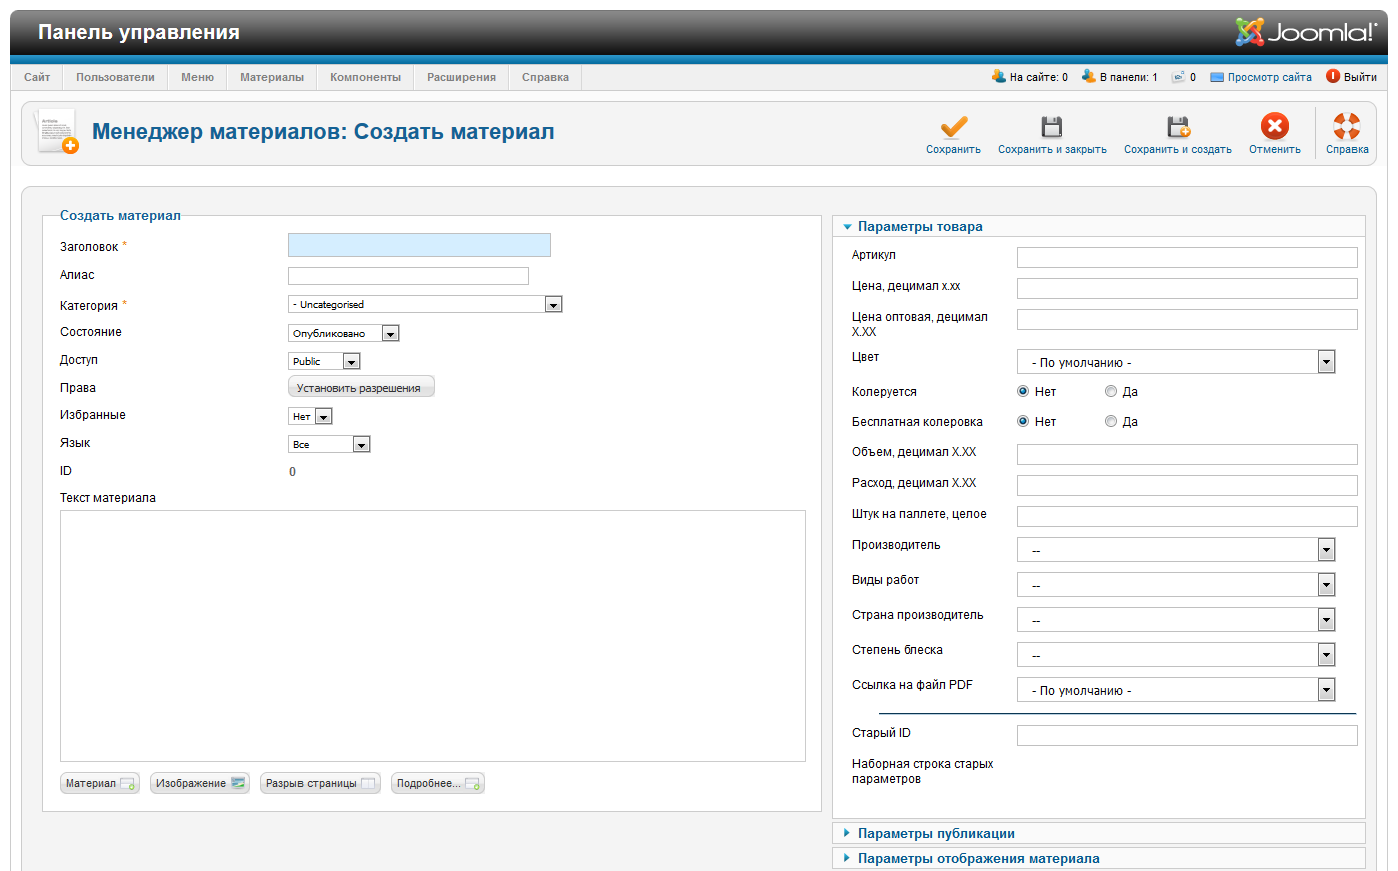
Task: Focus the Цена, децимал x.xx field
Action: (1187, 288)
